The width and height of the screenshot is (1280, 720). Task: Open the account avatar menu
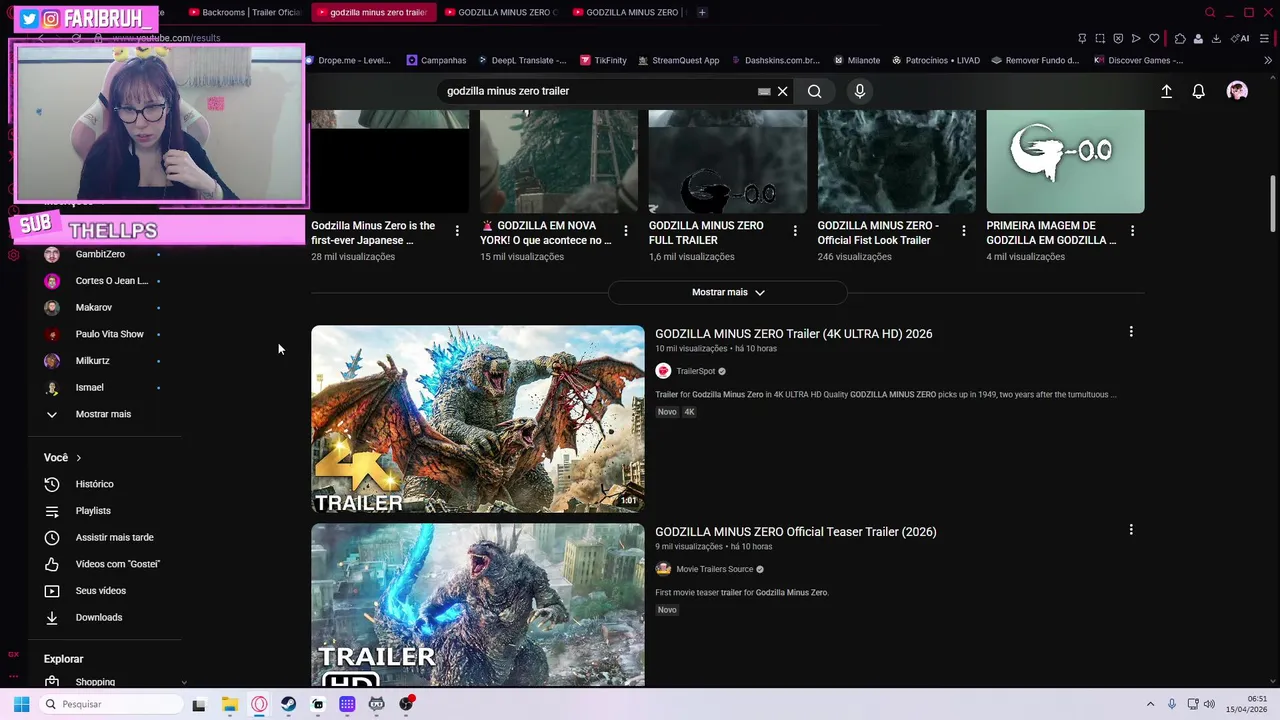1237,91
